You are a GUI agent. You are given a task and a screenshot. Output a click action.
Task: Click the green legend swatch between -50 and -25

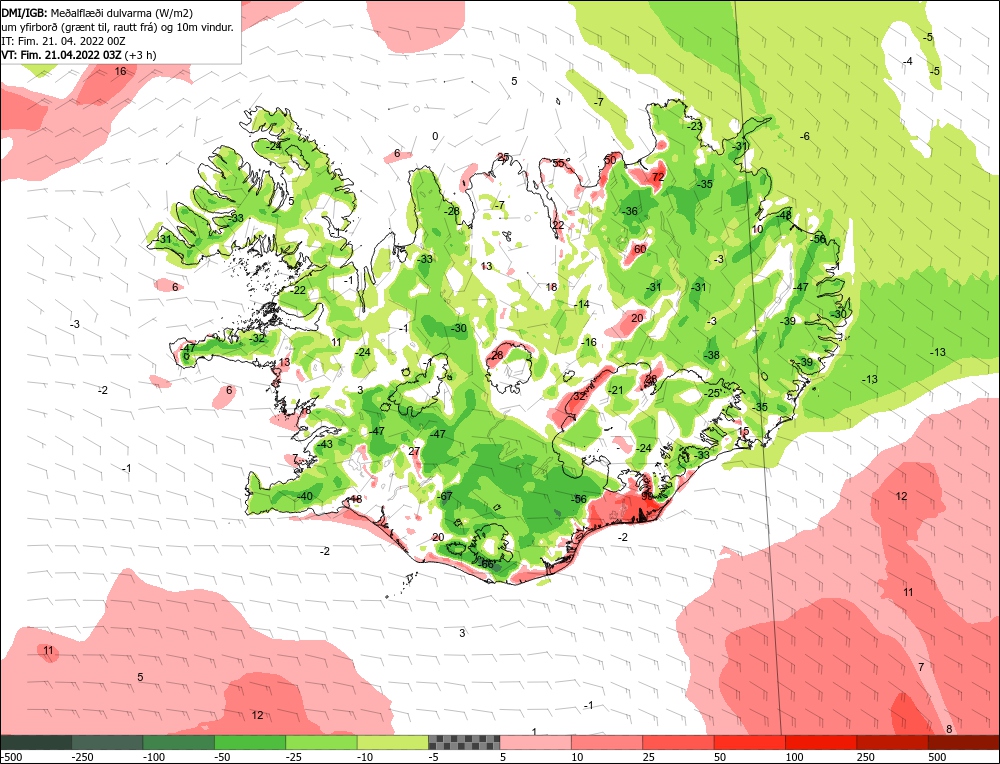tap(250, 742)
